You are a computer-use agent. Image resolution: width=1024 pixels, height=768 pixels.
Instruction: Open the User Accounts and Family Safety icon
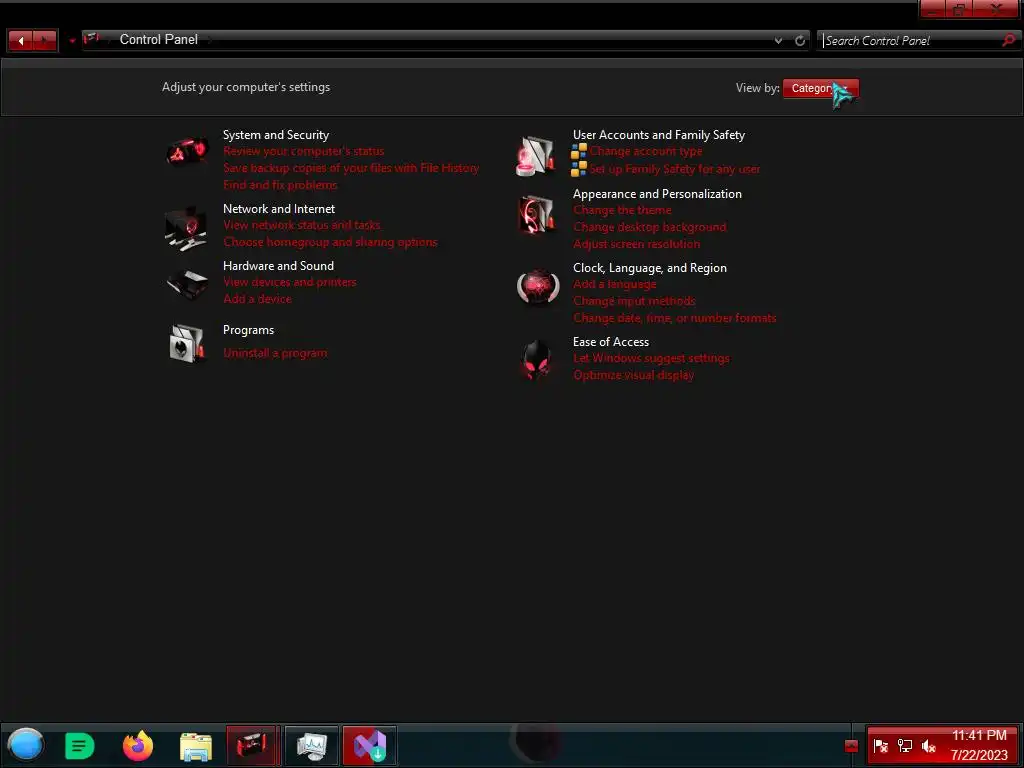click(536, 156)
